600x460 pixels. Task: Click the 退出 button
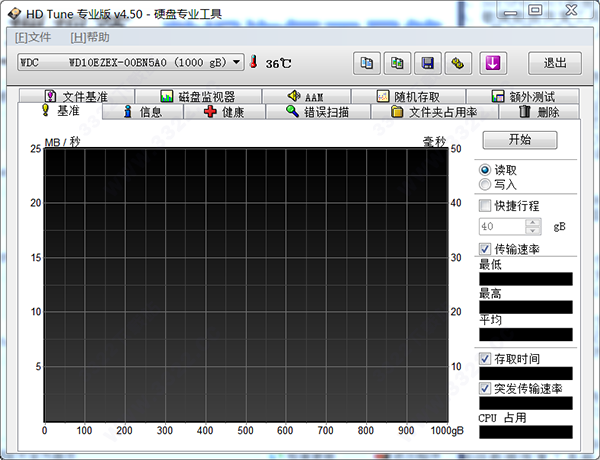pos(554,63)
